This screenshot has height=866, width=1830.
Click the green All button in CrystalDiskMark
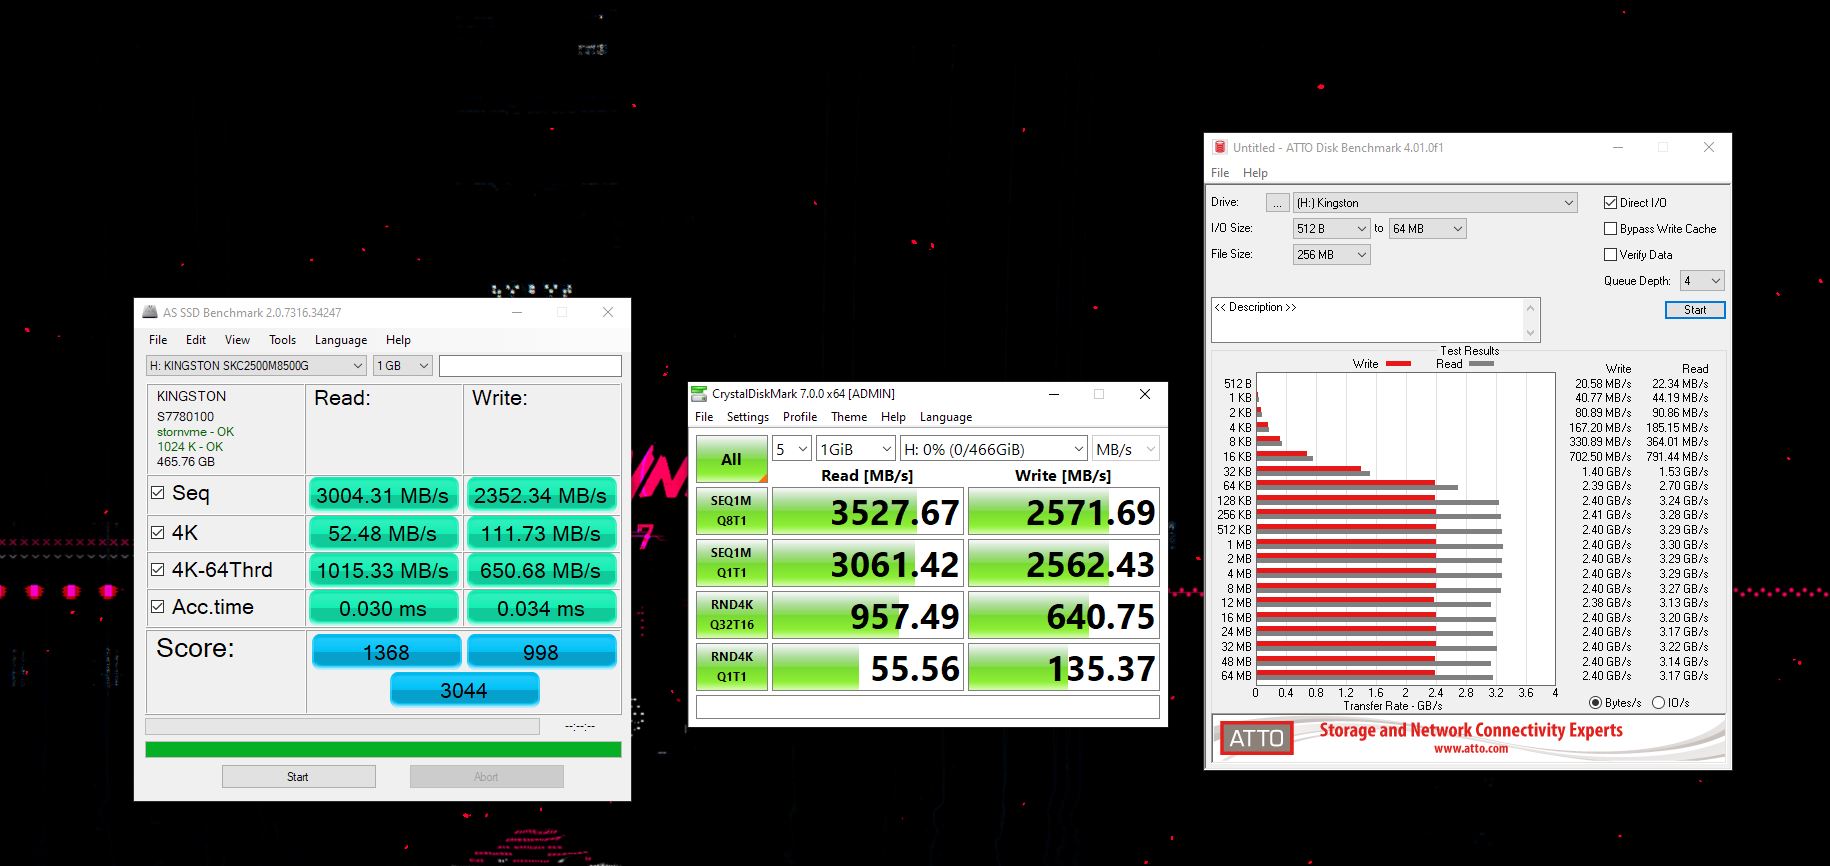(731, 459)
